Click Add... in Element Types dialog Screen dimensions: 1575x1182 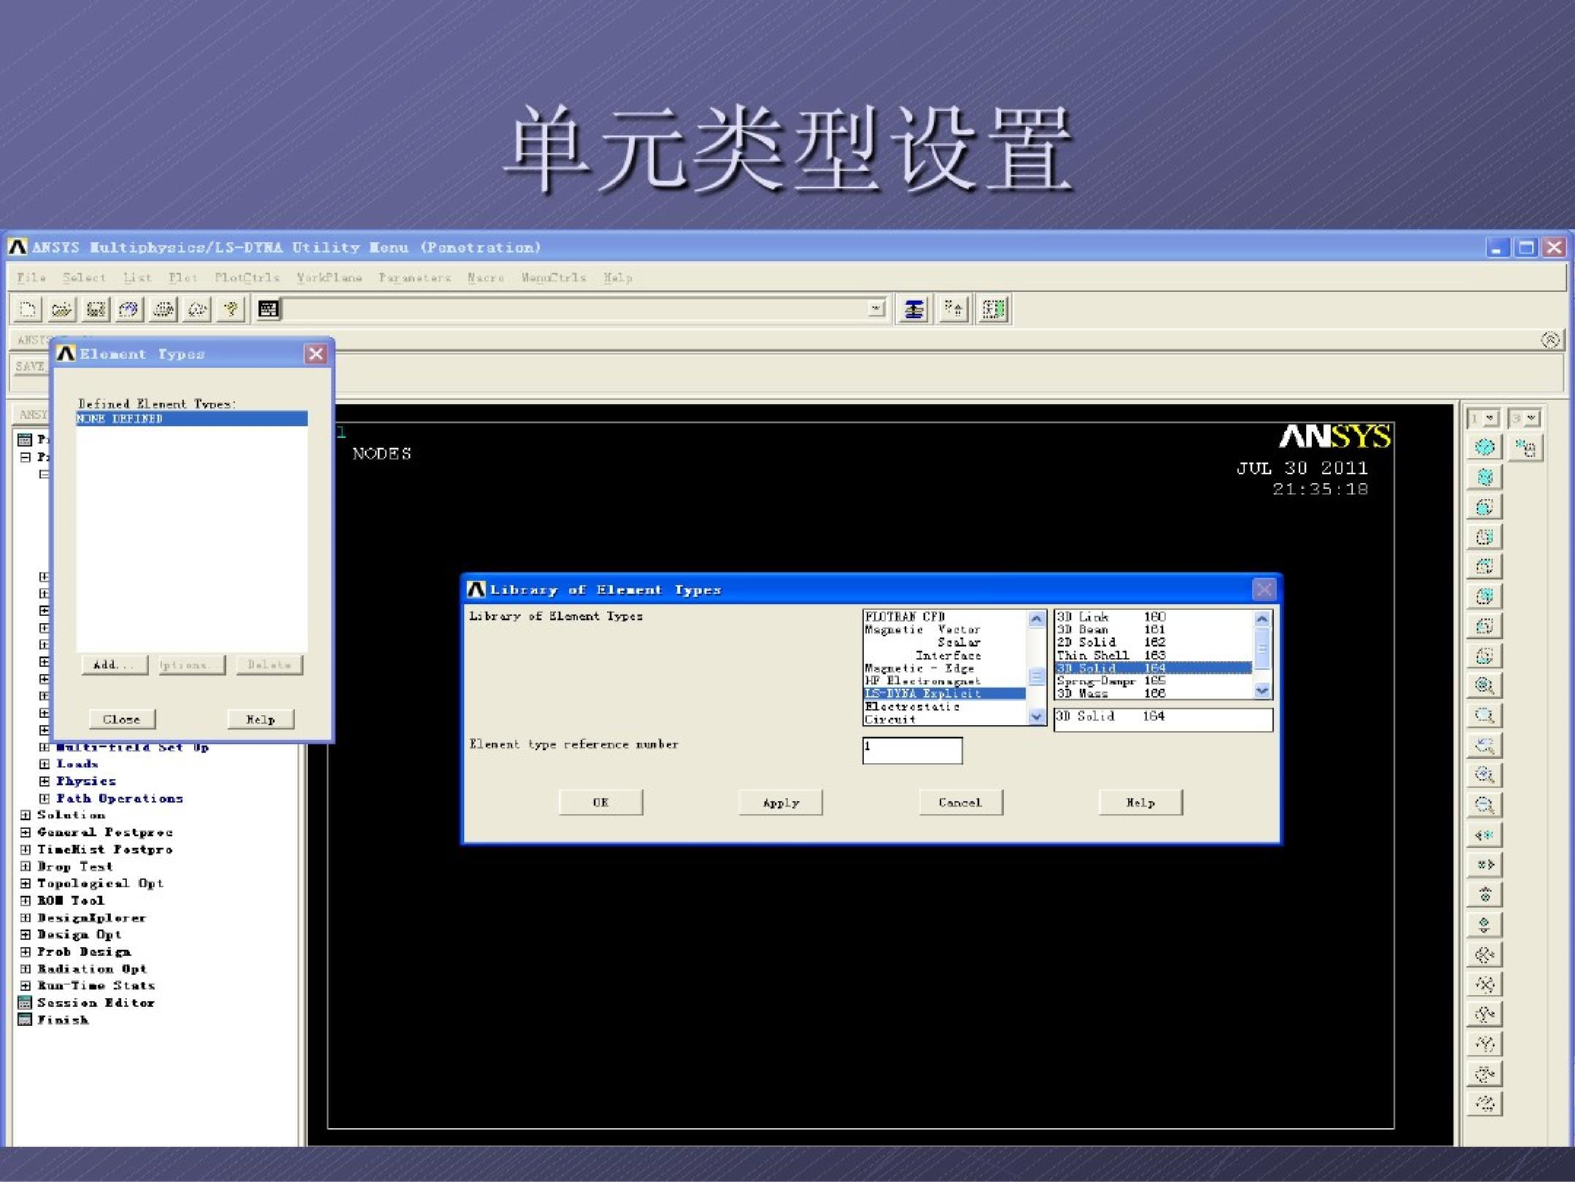tap(113, 664)
